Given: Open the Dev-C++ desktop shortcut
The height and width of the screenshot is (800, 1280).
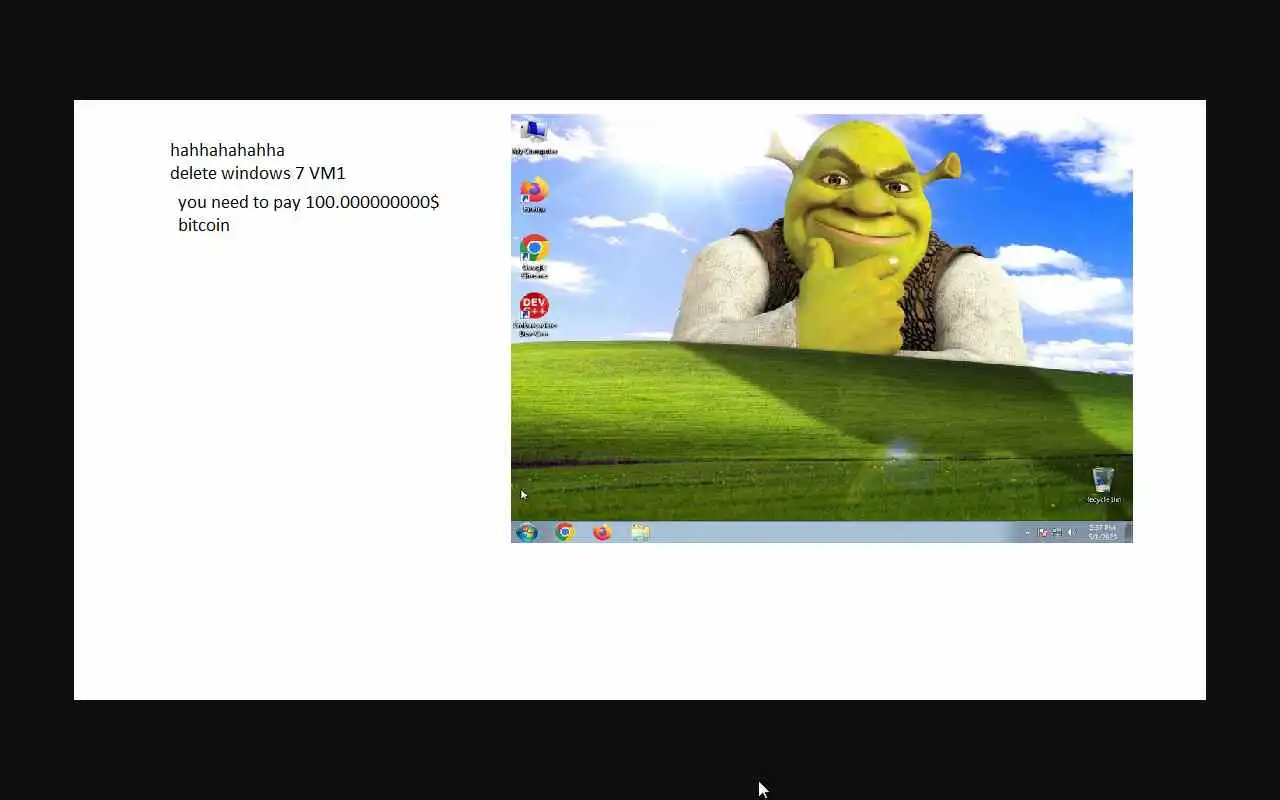Looking at the screenshot, I should (x=534, y=315).
